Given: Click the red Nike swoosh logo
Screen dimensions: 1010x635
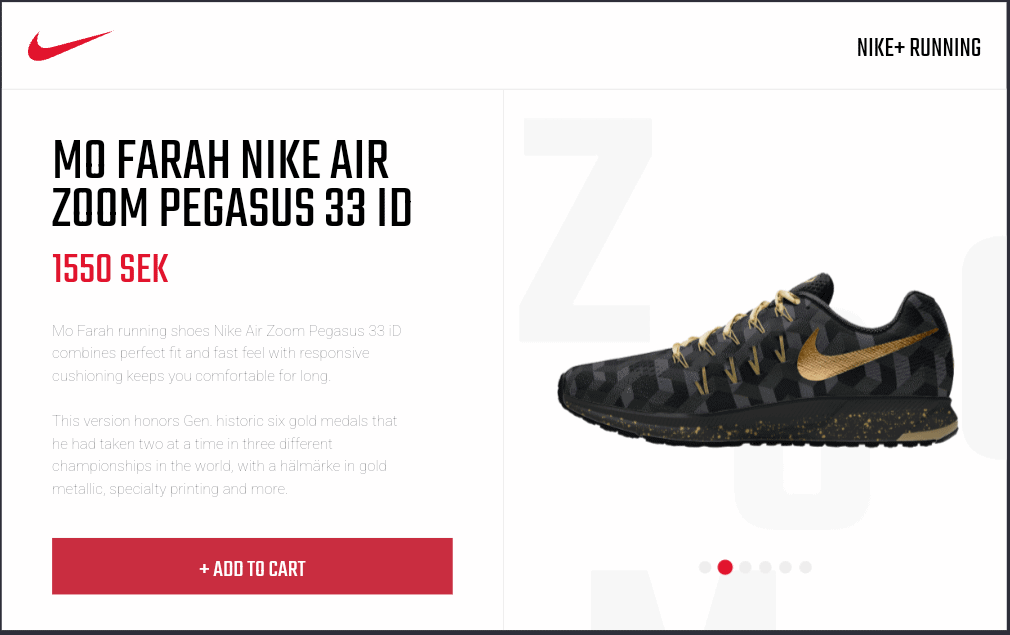Looking at the screenshot, I should coord(70,46).
